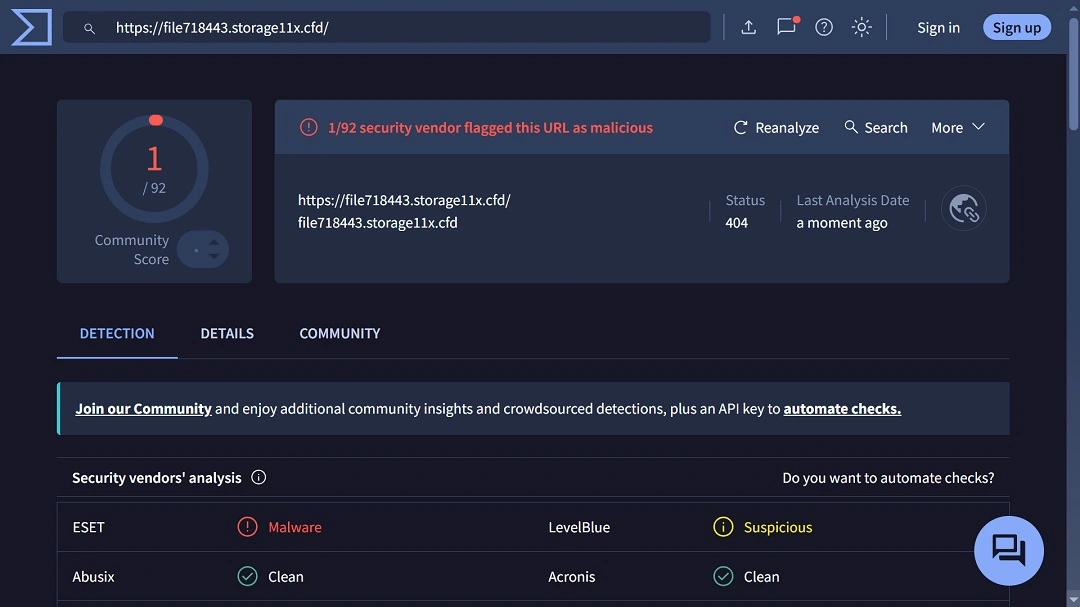This screenshot has width=1080, height=607.
Task: Open the help question mark icon
Action: click(824, 28)
